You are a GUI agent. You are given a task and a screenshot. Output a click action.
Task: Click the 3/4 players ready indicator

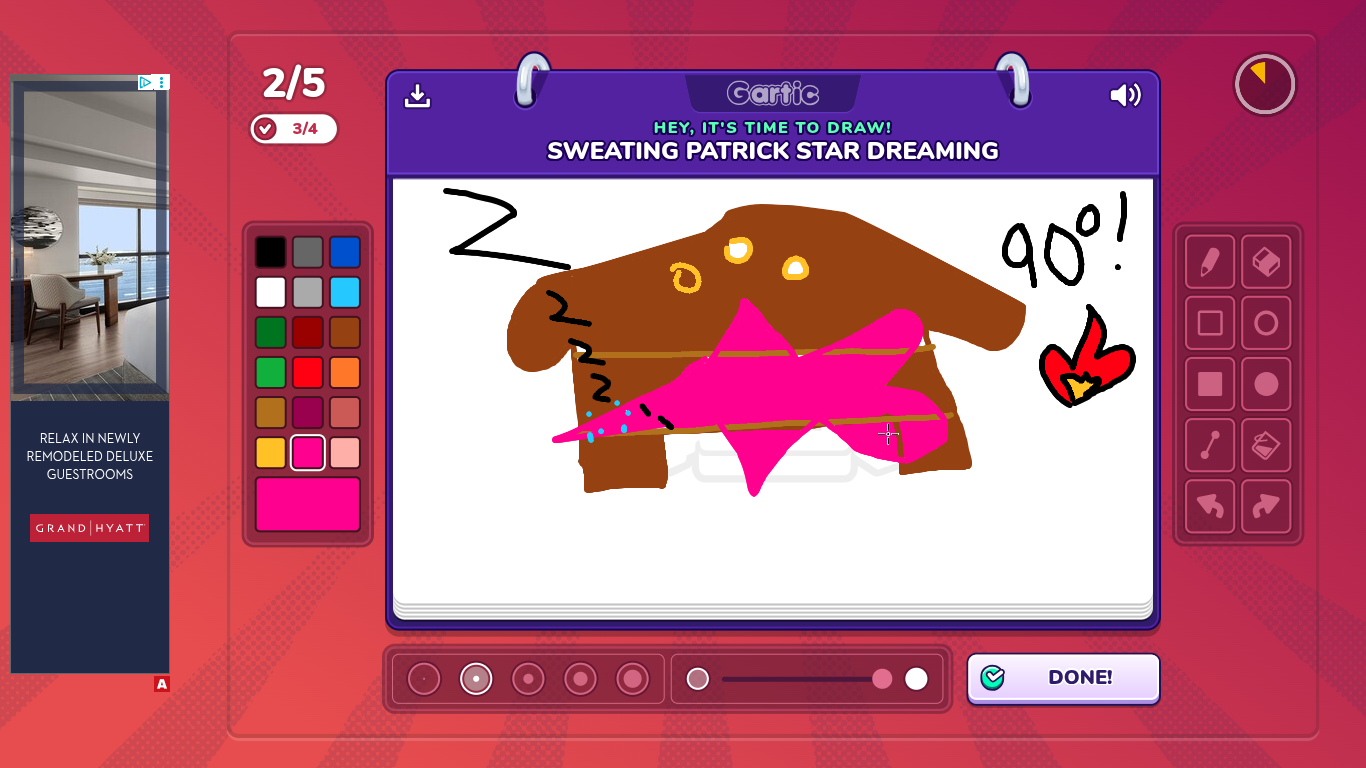point(294,128)
